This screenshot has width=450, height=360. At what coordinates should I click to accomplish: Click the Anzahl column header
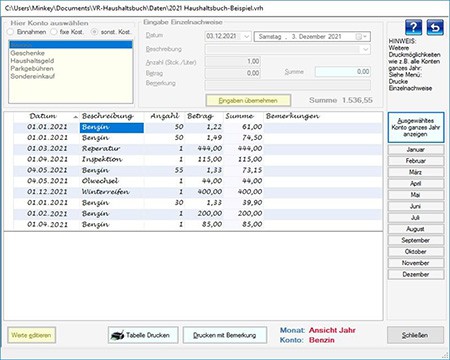tap(164, 116)
